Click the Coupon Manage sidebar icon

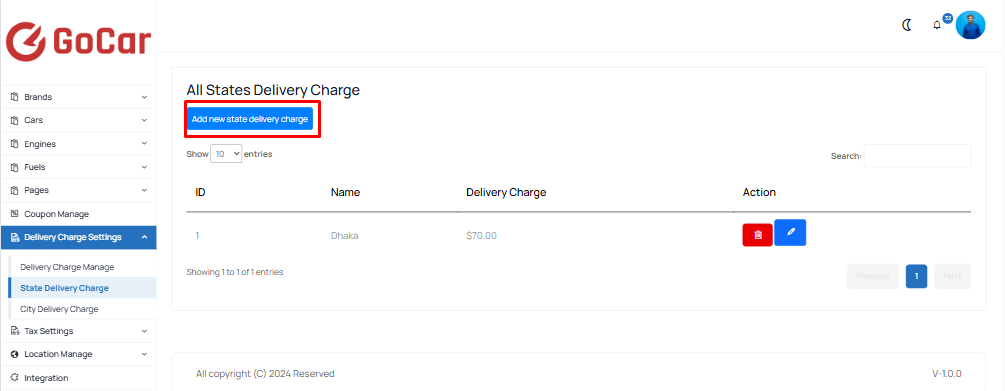(15, 213)
